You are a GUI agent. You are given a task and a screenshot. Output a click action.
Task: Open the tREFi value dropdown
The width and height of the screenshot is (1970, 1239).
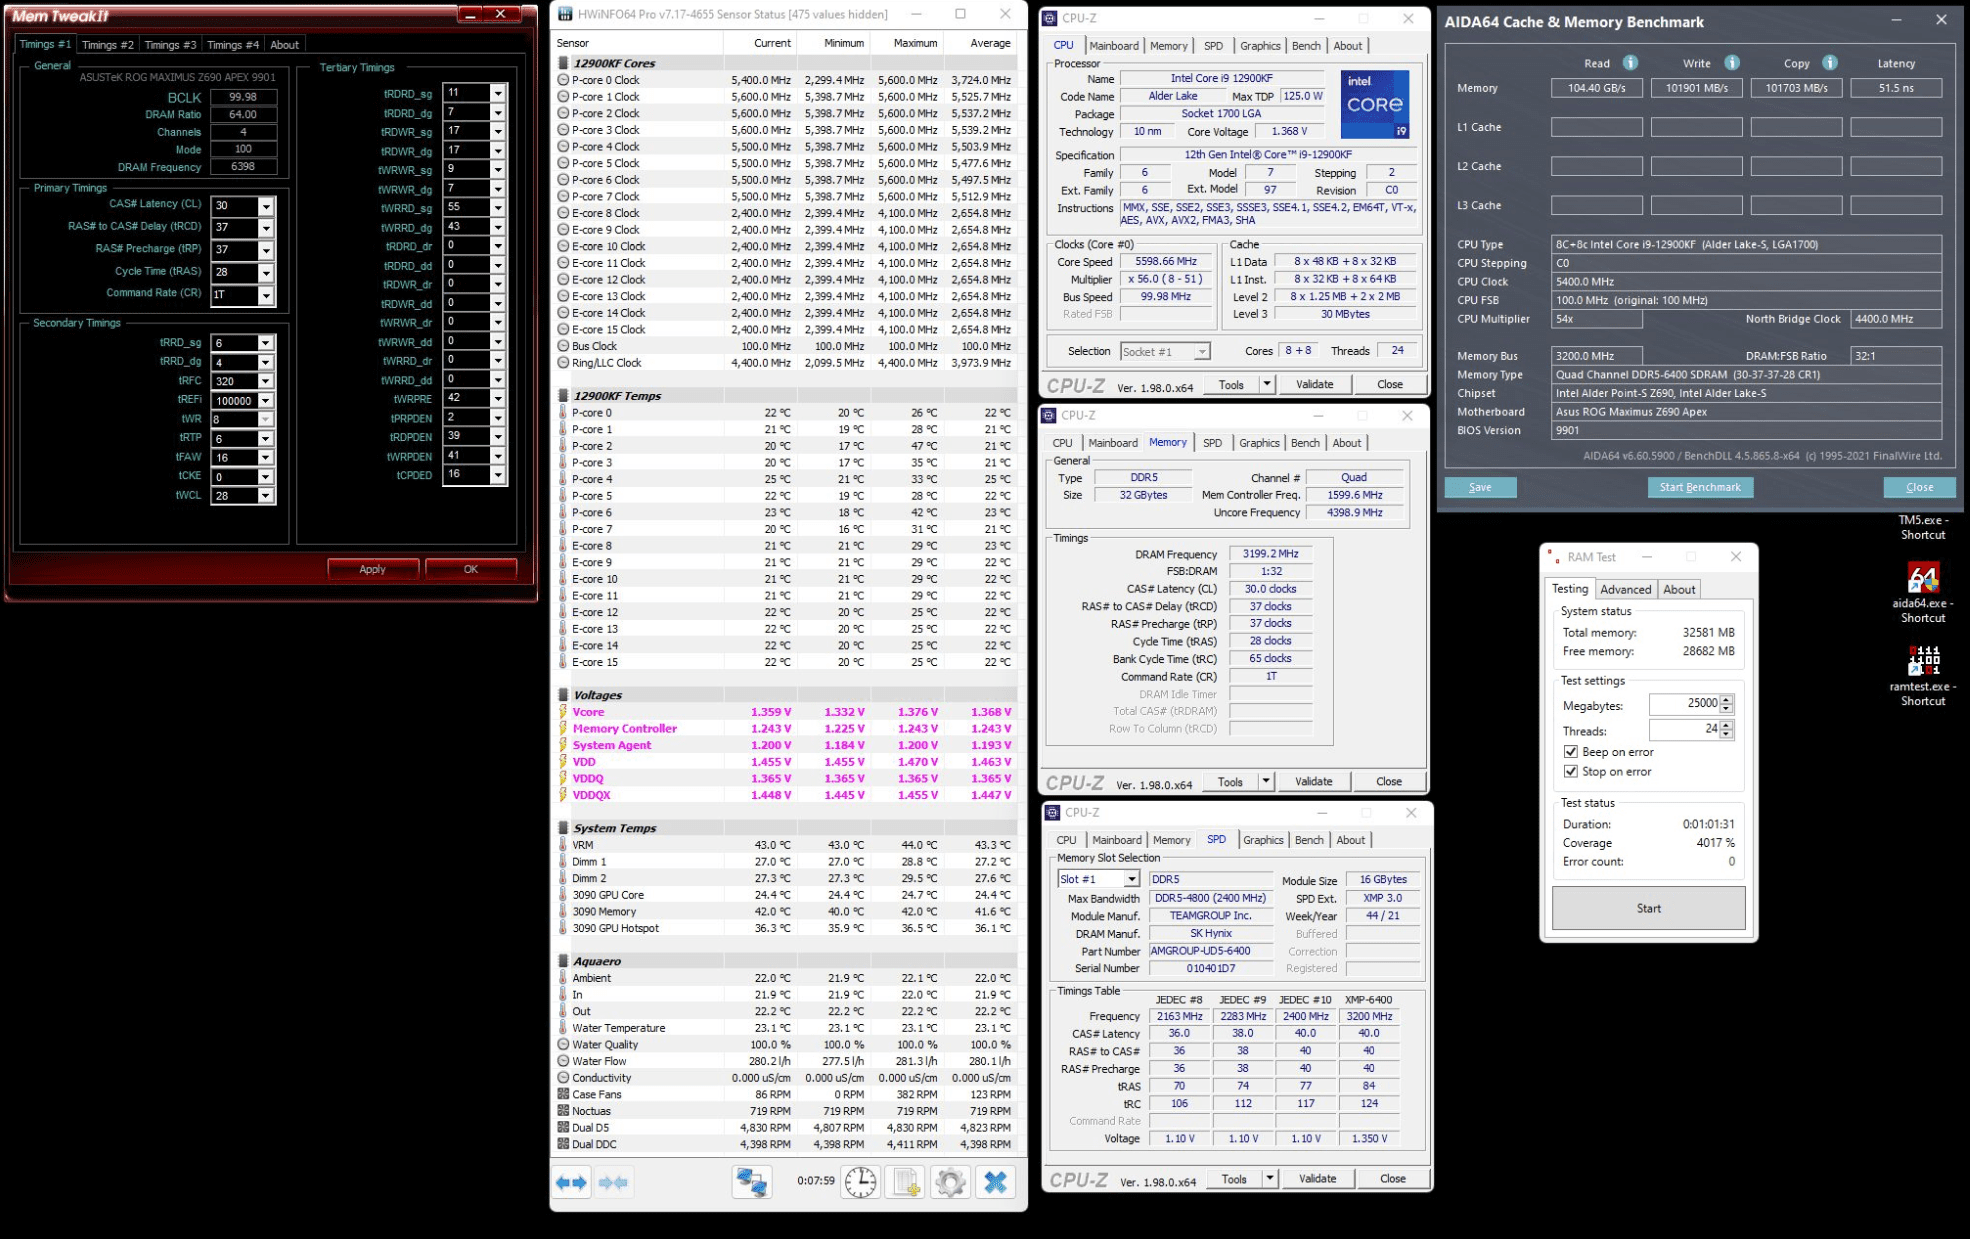point(265,400)
